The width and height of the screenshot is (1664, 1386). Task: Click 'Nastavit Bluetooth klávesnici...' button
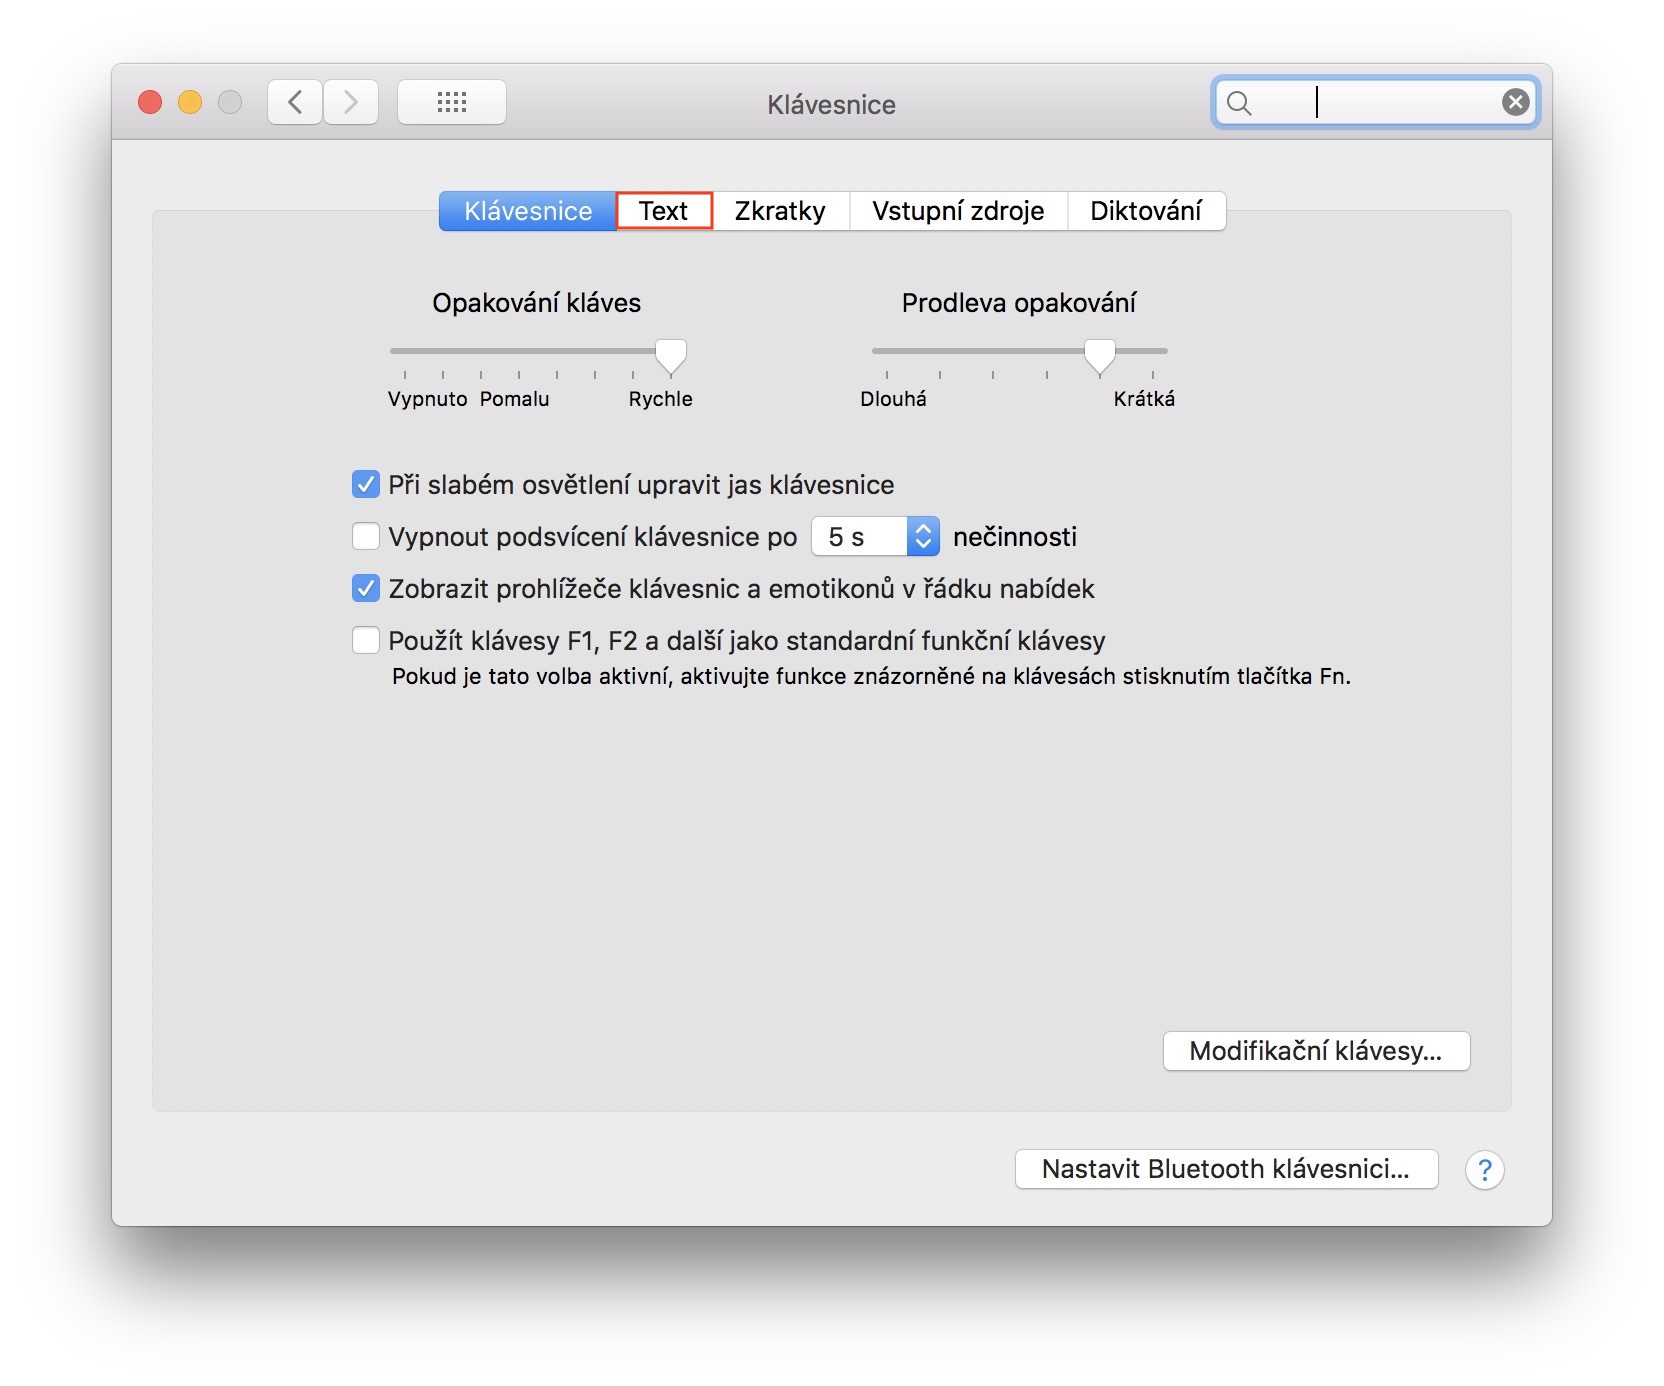[x=1226, y=1169]
